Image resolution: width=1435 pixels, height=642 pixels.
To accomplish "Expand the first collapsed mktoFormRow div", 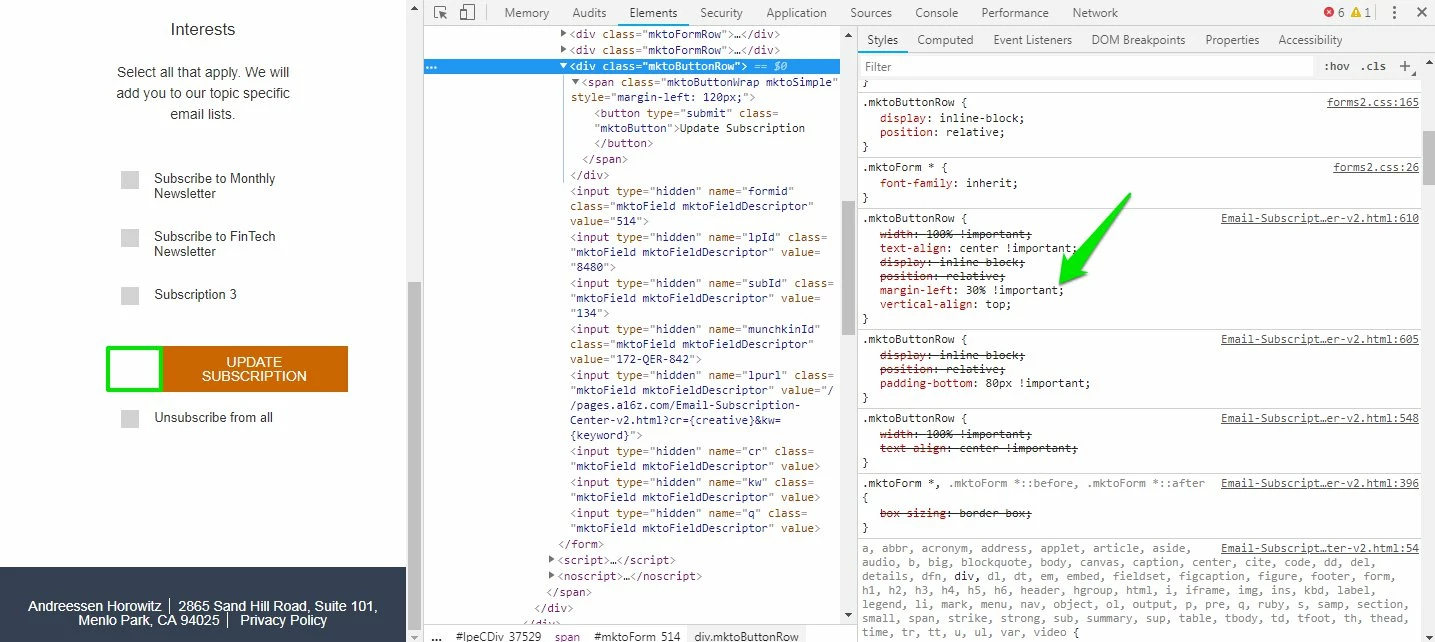I will [x=564, y=34].
